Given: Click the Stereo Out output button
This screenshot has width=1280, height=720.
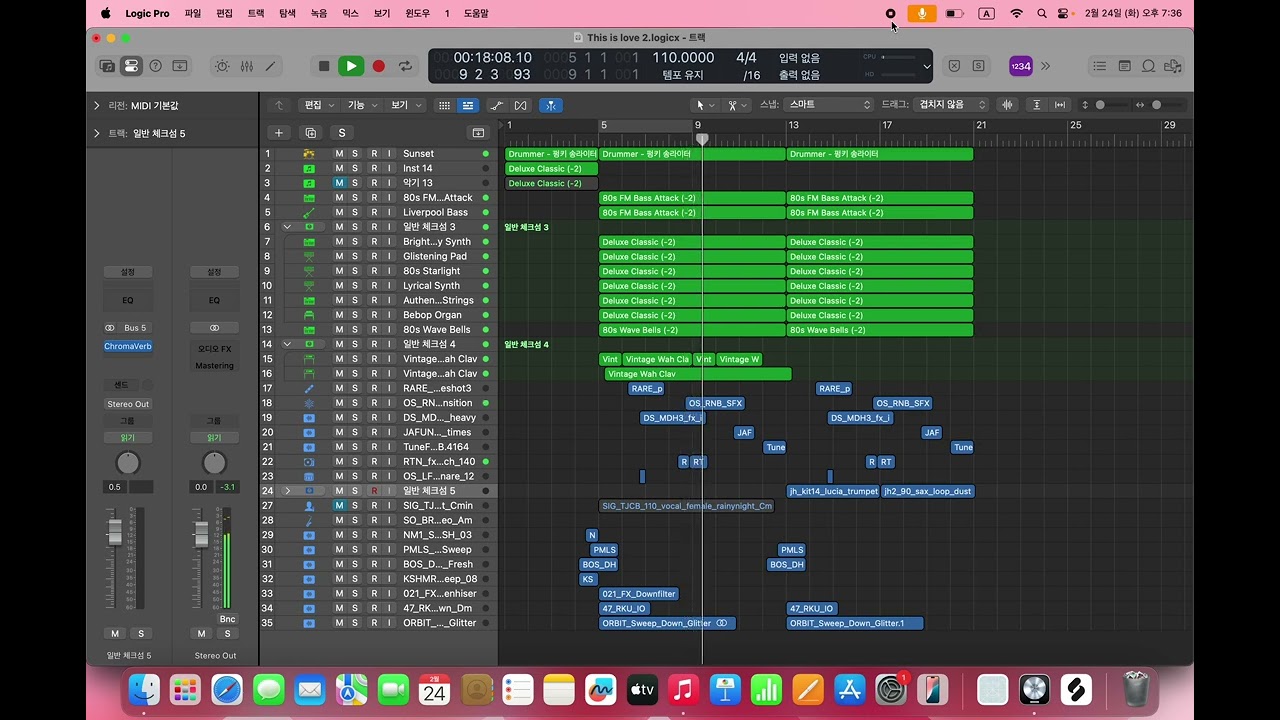Looking at the screenshot, I should [128, 404].
